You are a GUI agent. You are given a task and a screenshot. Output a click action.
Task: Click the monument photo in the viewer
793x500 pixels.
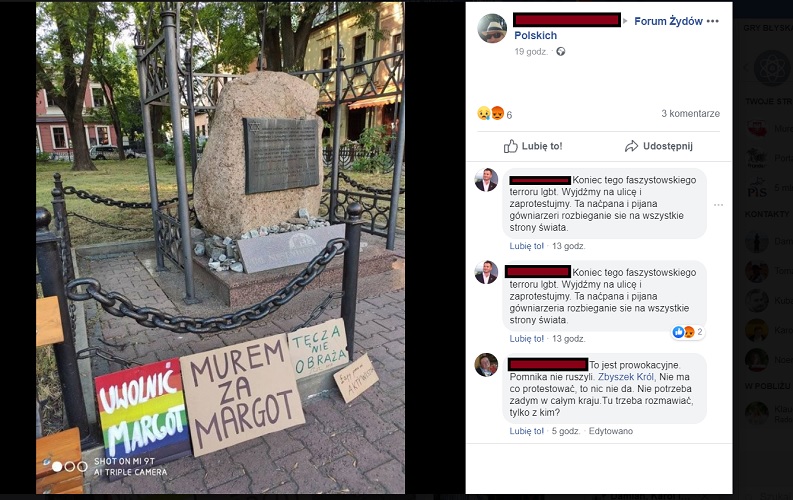(x=220, y=248)
